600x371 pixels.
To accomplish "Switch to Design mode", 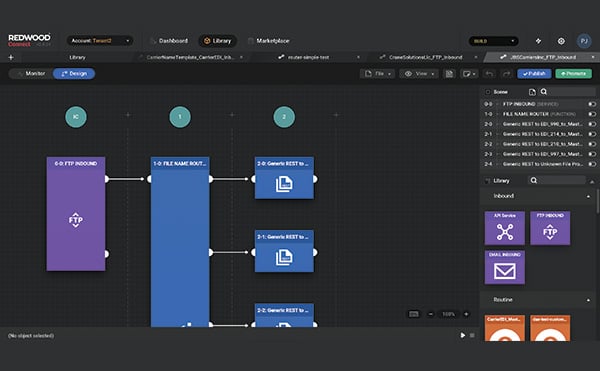I will [x=74, y=73].
